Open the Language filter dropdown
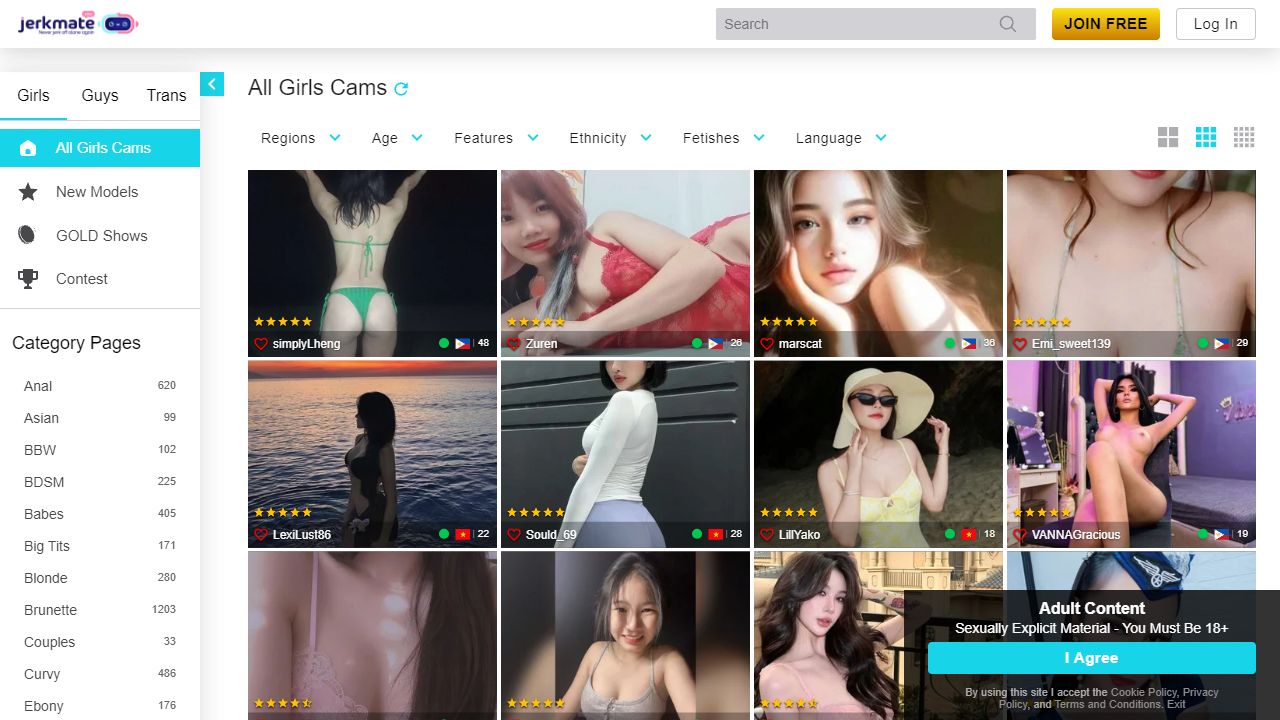The image size is (1280, 720). click(841, 138)
